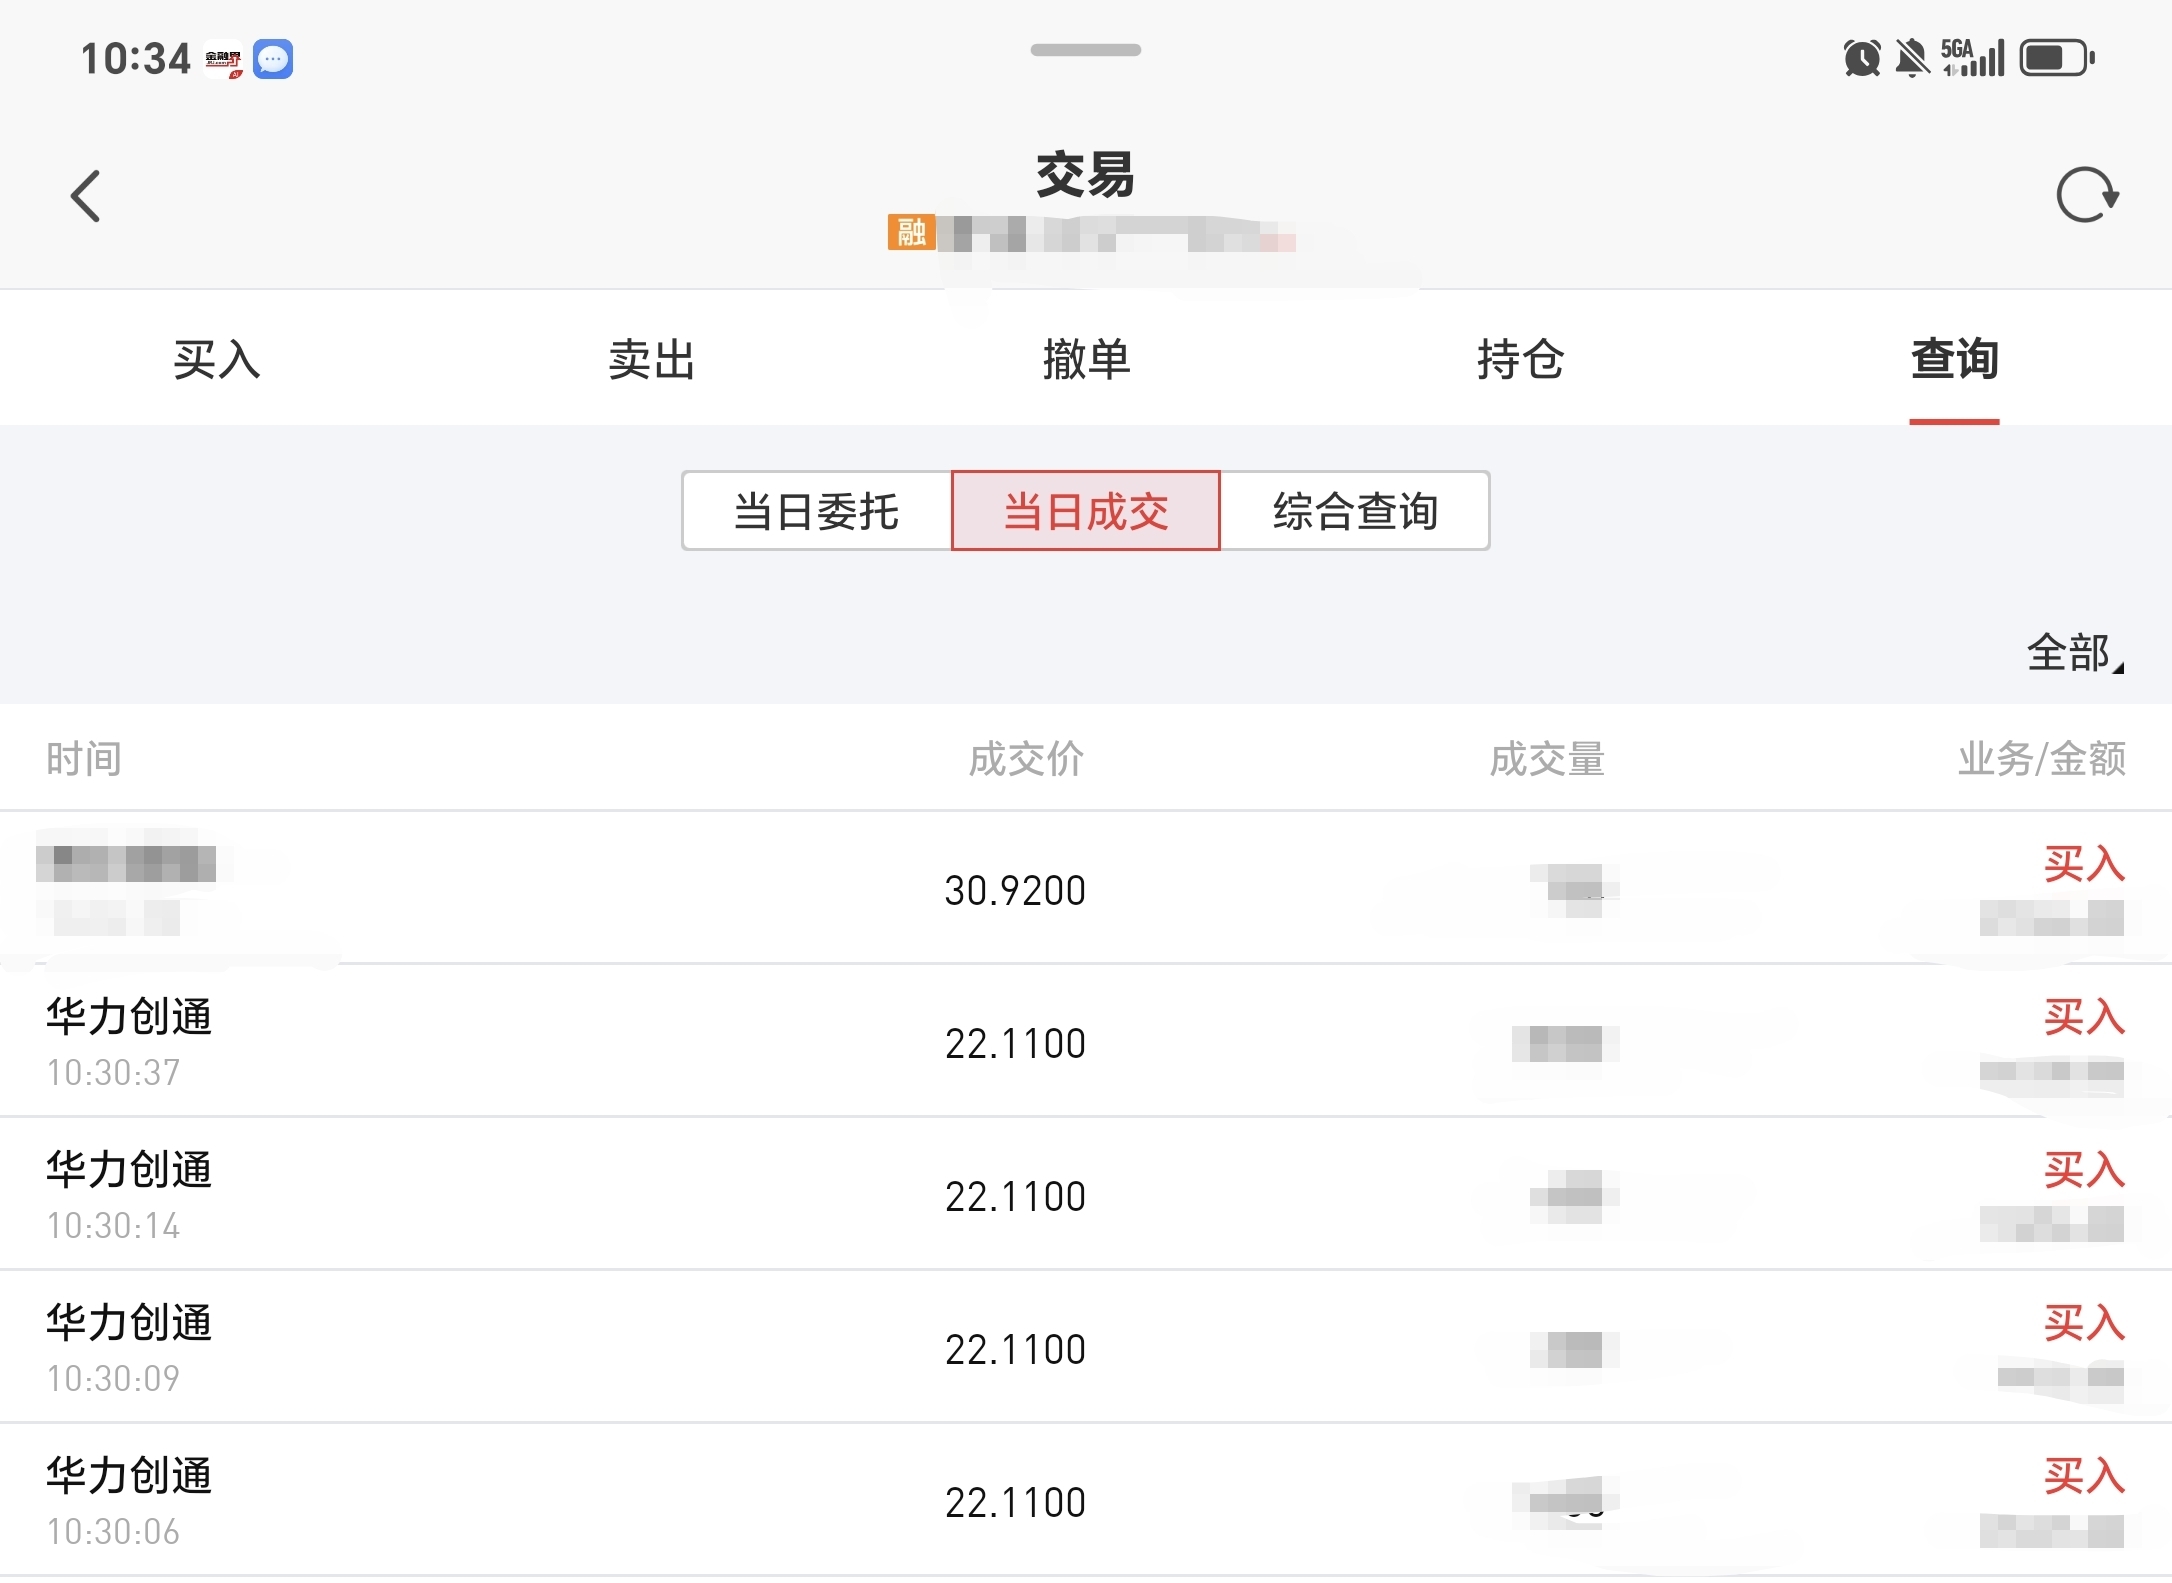
Task: Switch to the 持仓 tab
Action: (1520, 359)
